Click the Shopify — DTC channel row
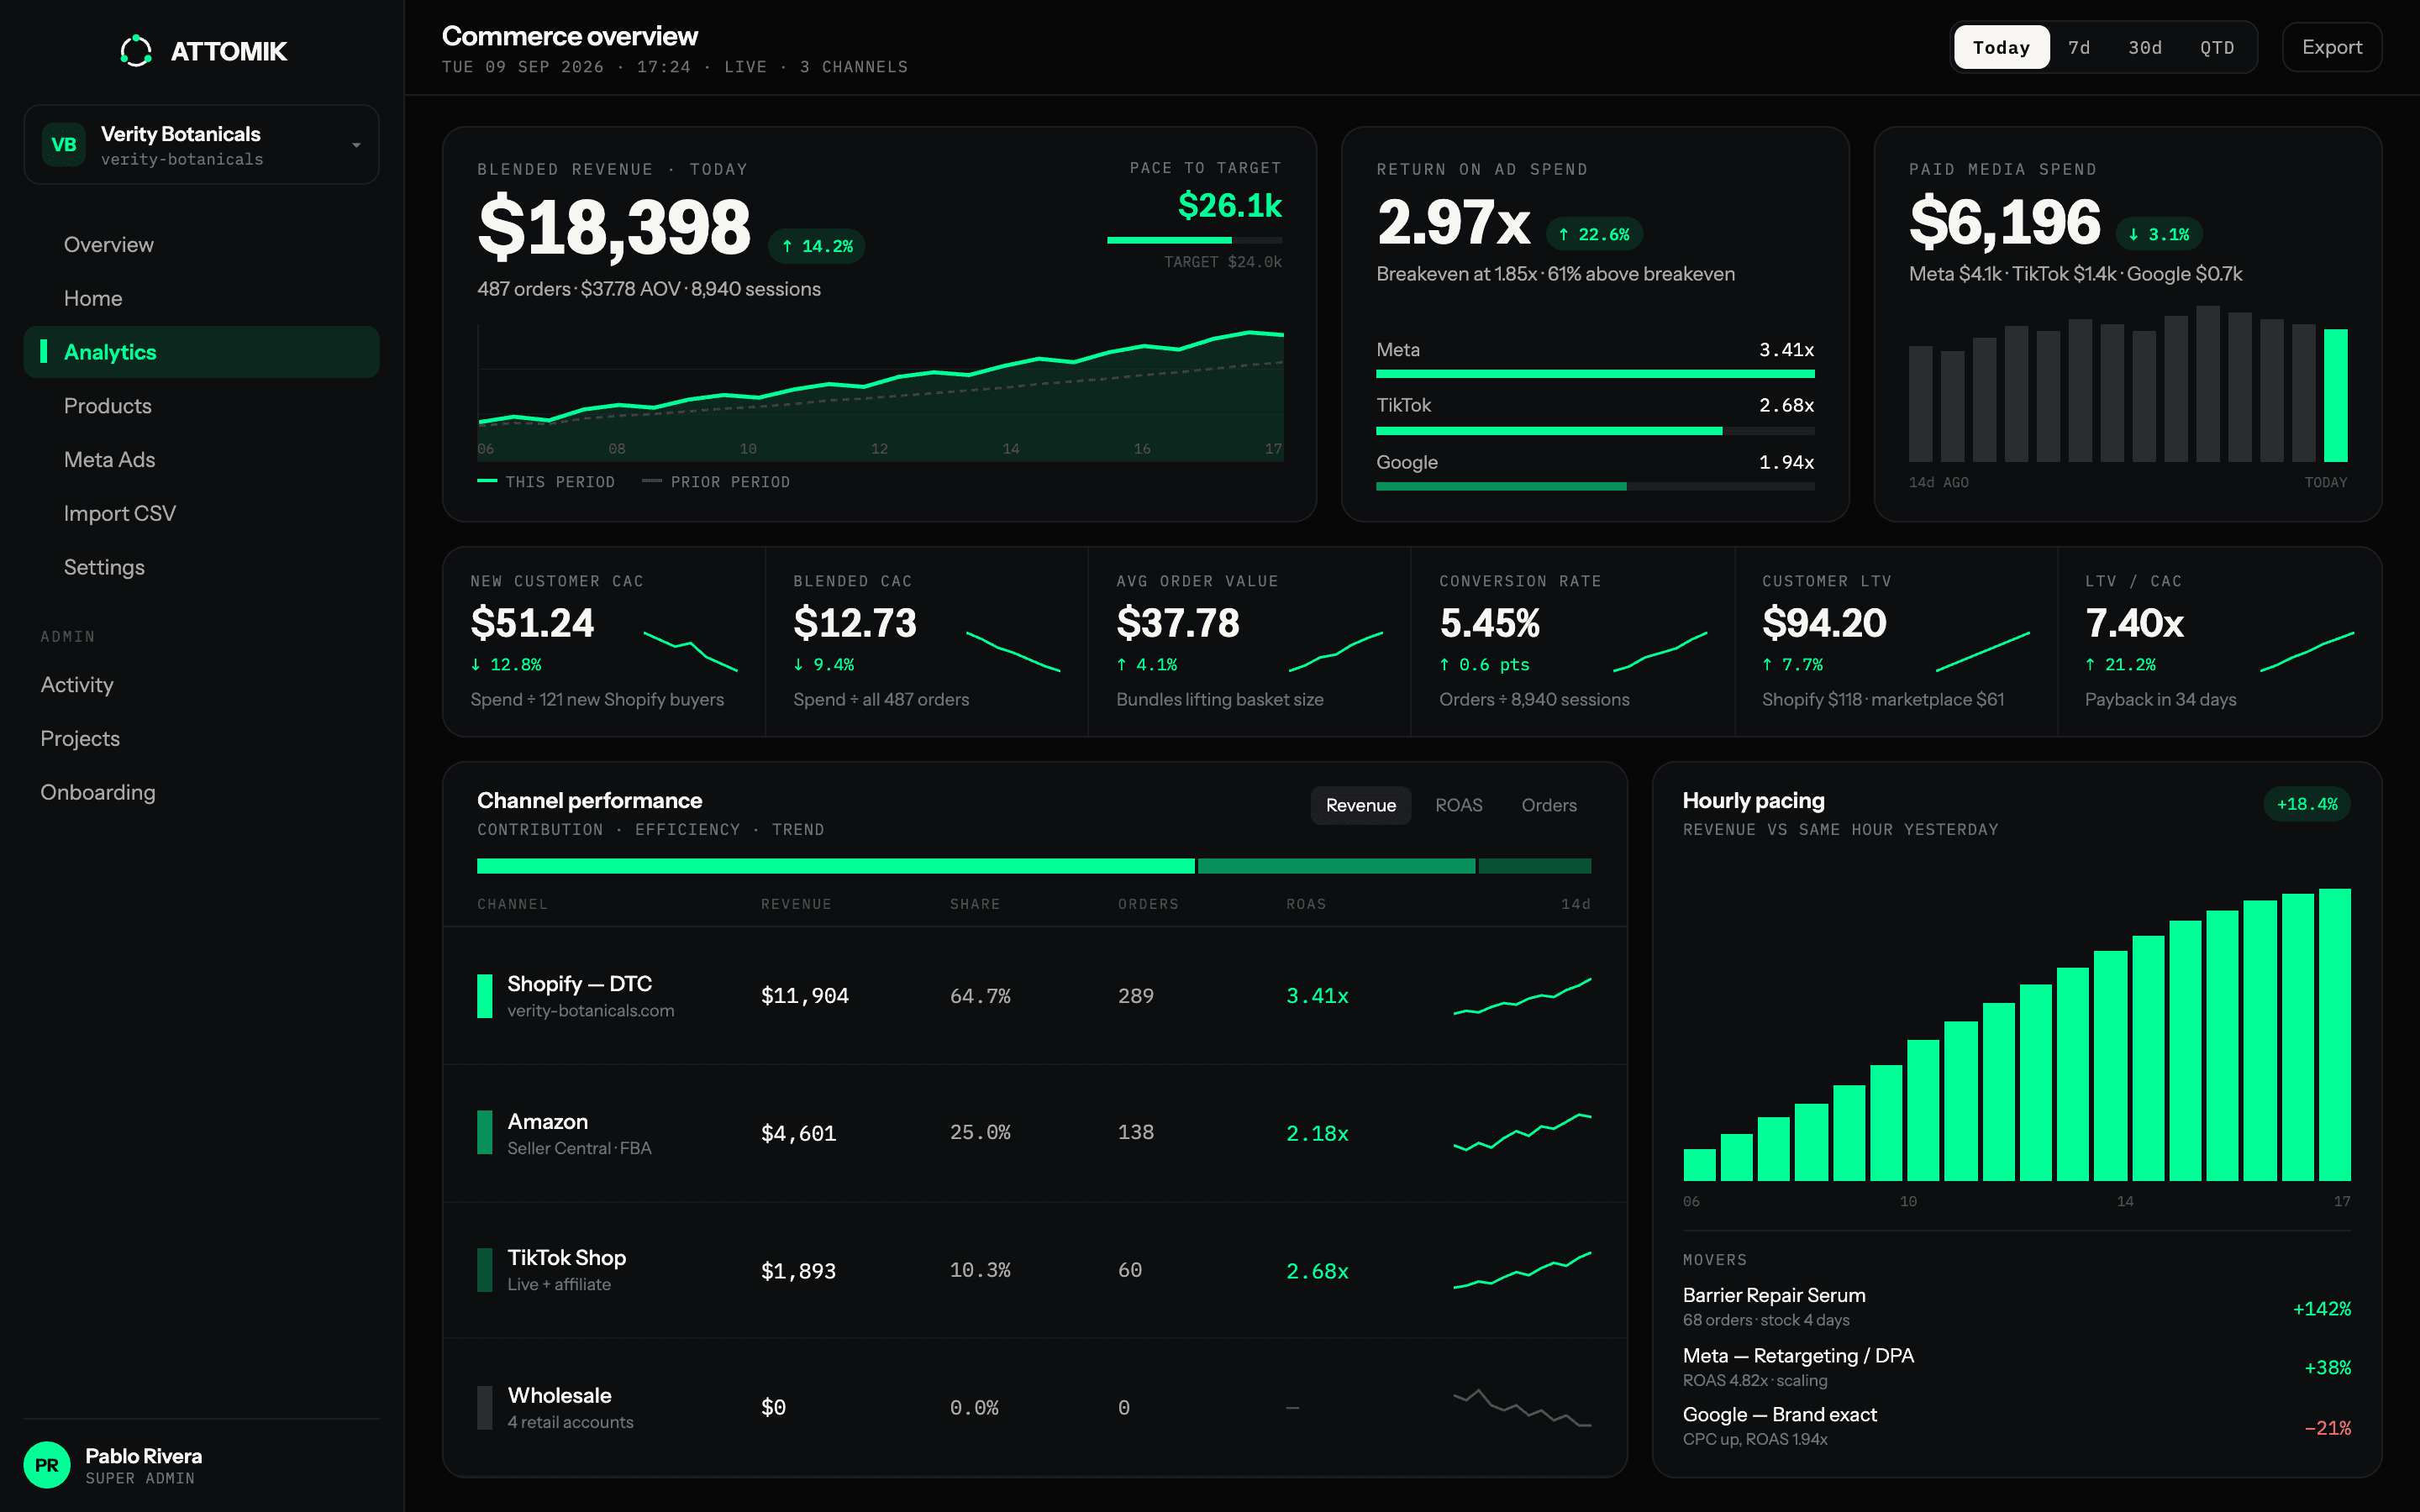This screenshot has height=1512, width=2420. [x=1035, y=996]
